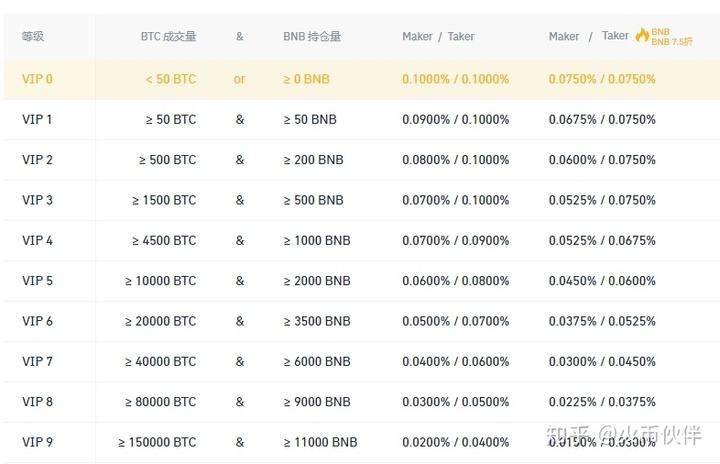Click the '≥ 6000 BNB' holding cell
Screen dimensions: 720x464
(317, 362)
